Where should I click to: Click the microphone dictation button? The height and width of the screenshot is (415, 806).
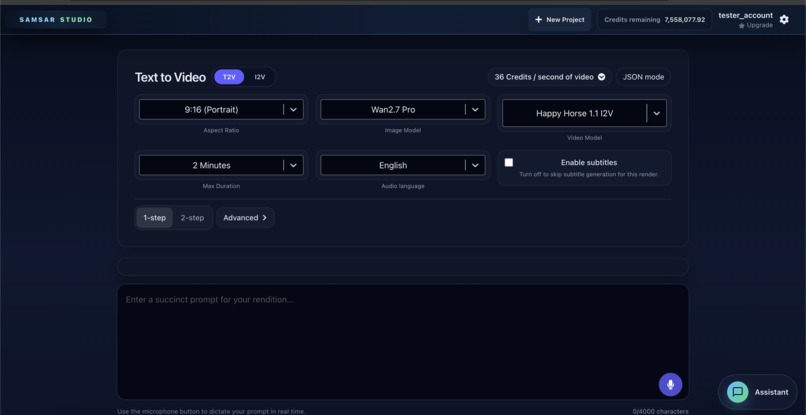670,385
